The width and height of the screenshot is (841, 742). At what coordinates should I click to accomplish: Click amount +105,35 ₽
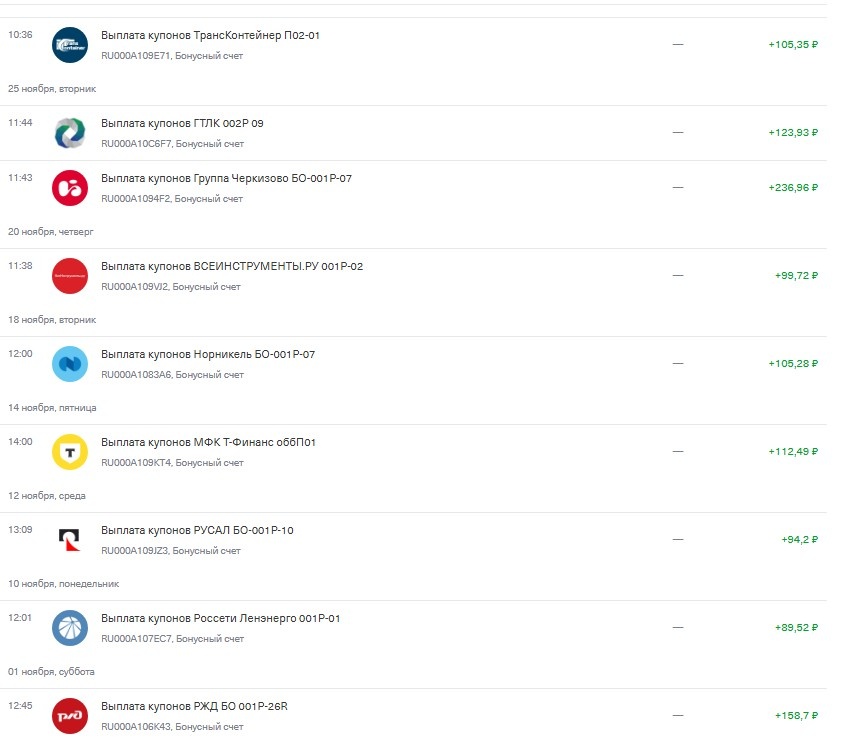[793, 45]
